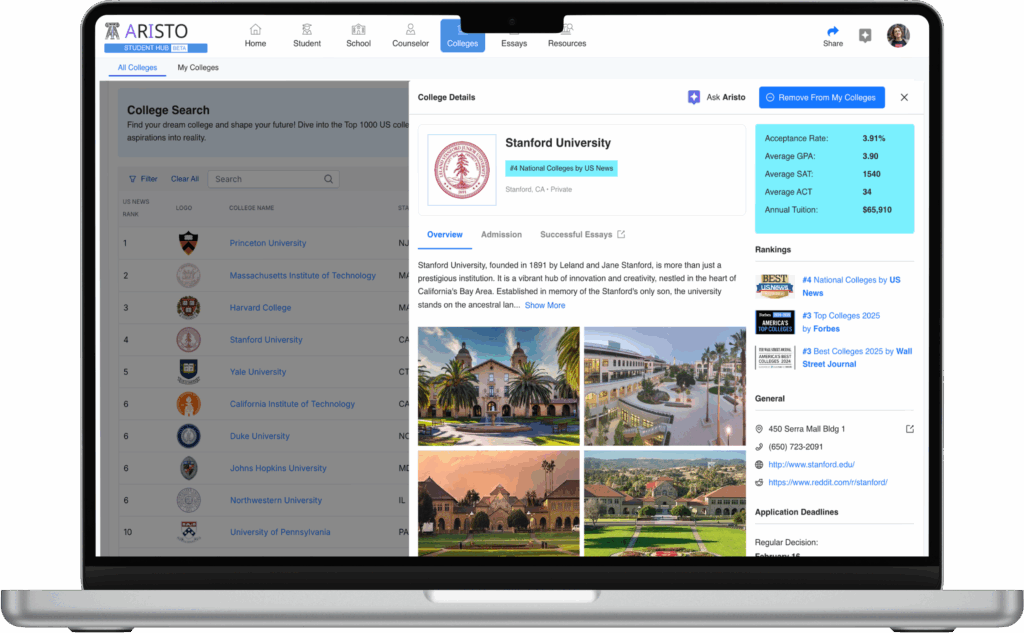Viewport: 1024px width, 633px height.
Task: Open Johns Hopkins University
Action: pos(278,468)
